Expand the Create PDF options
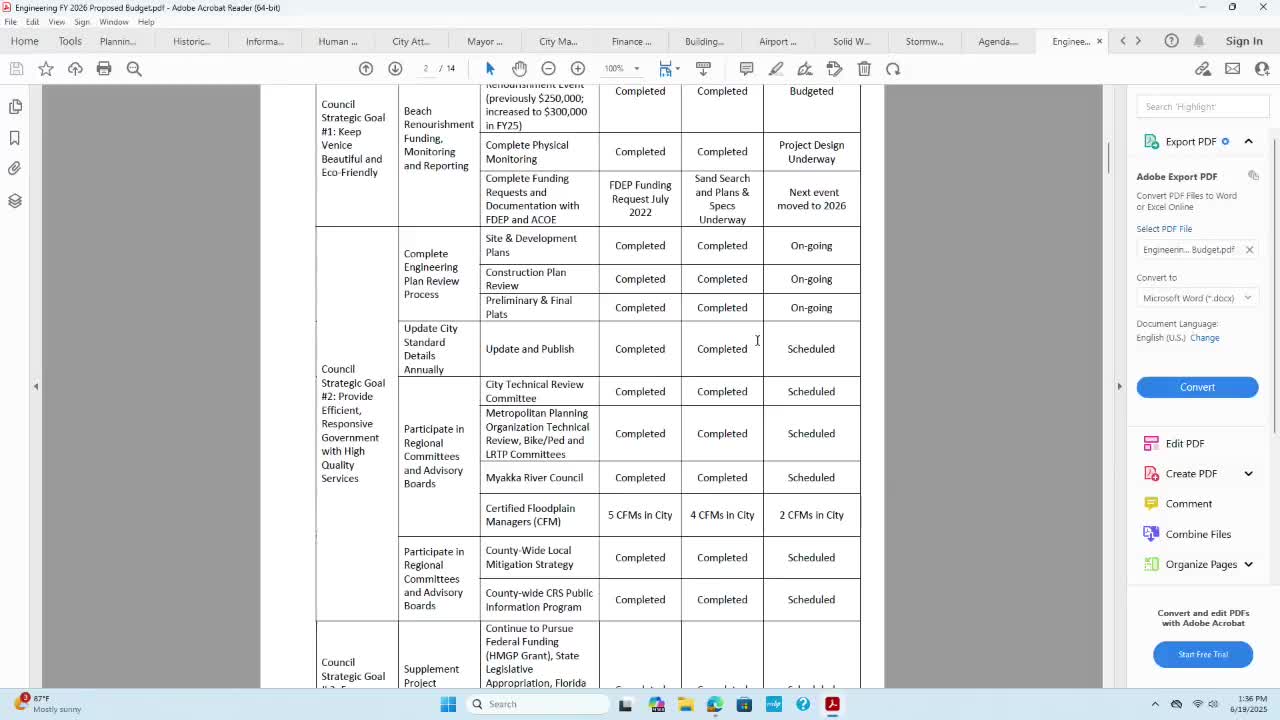Screen dimensions: 1280x720 (x=1248, y=473)
